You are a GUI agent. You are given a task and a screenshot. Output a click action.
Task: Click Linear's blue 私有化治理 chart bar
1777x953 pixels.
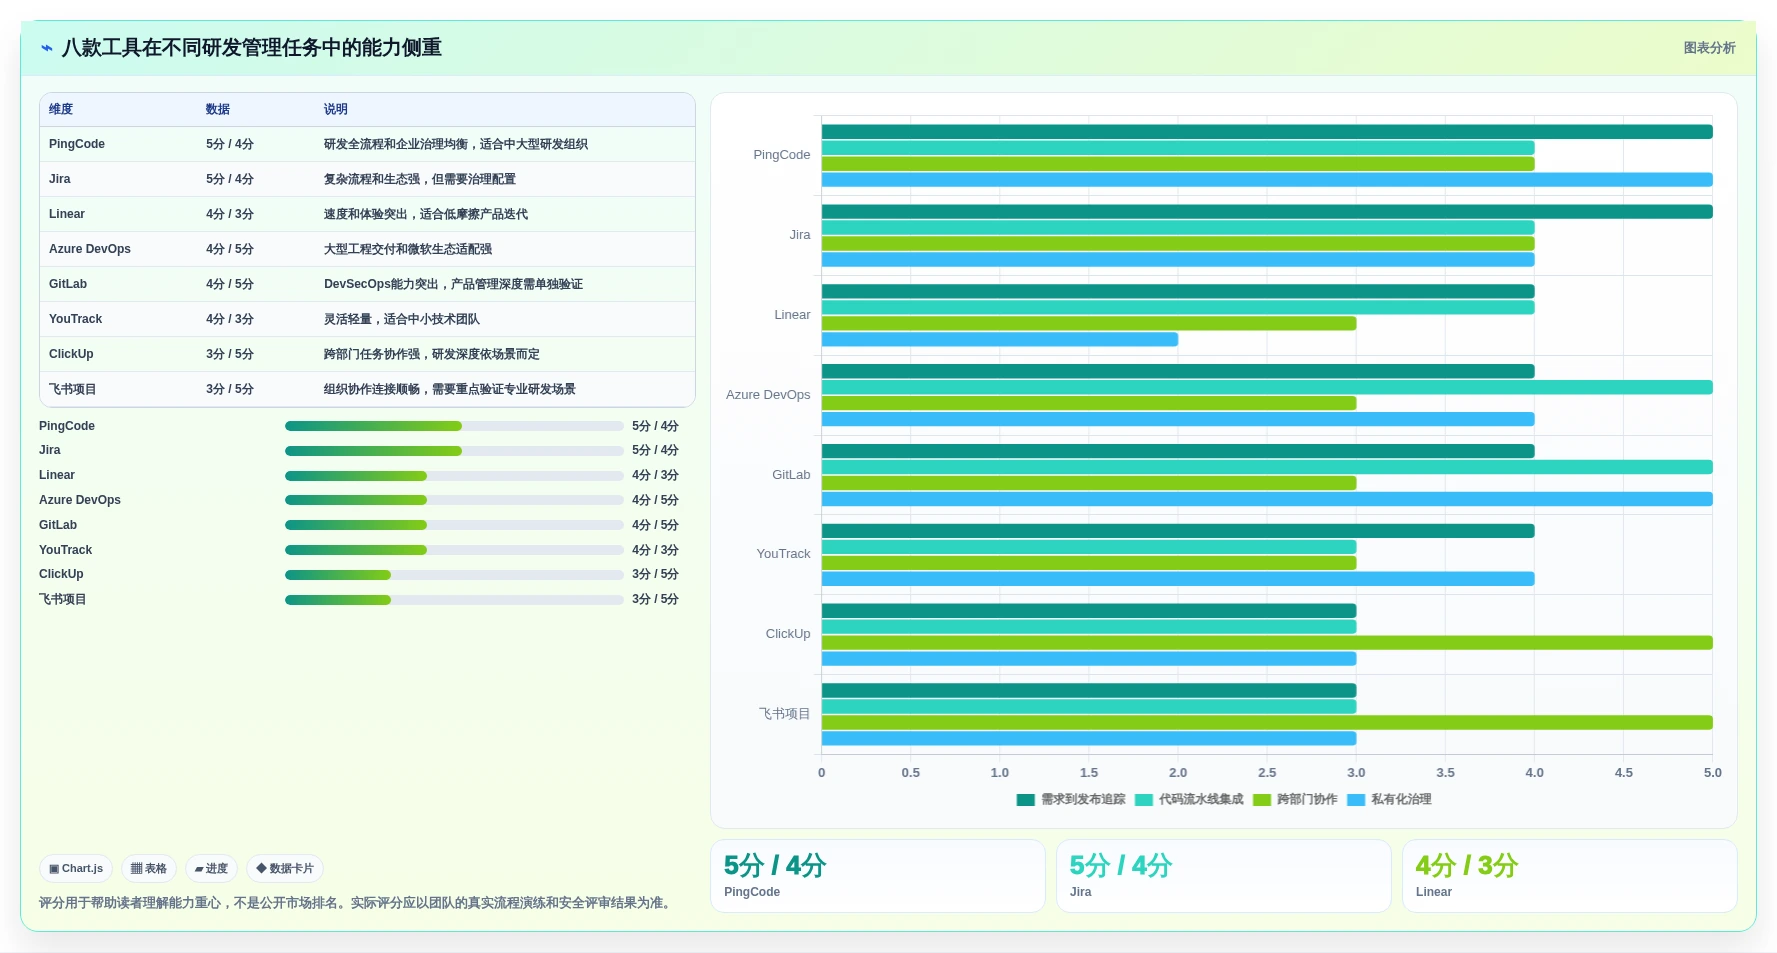[1000, 340]
